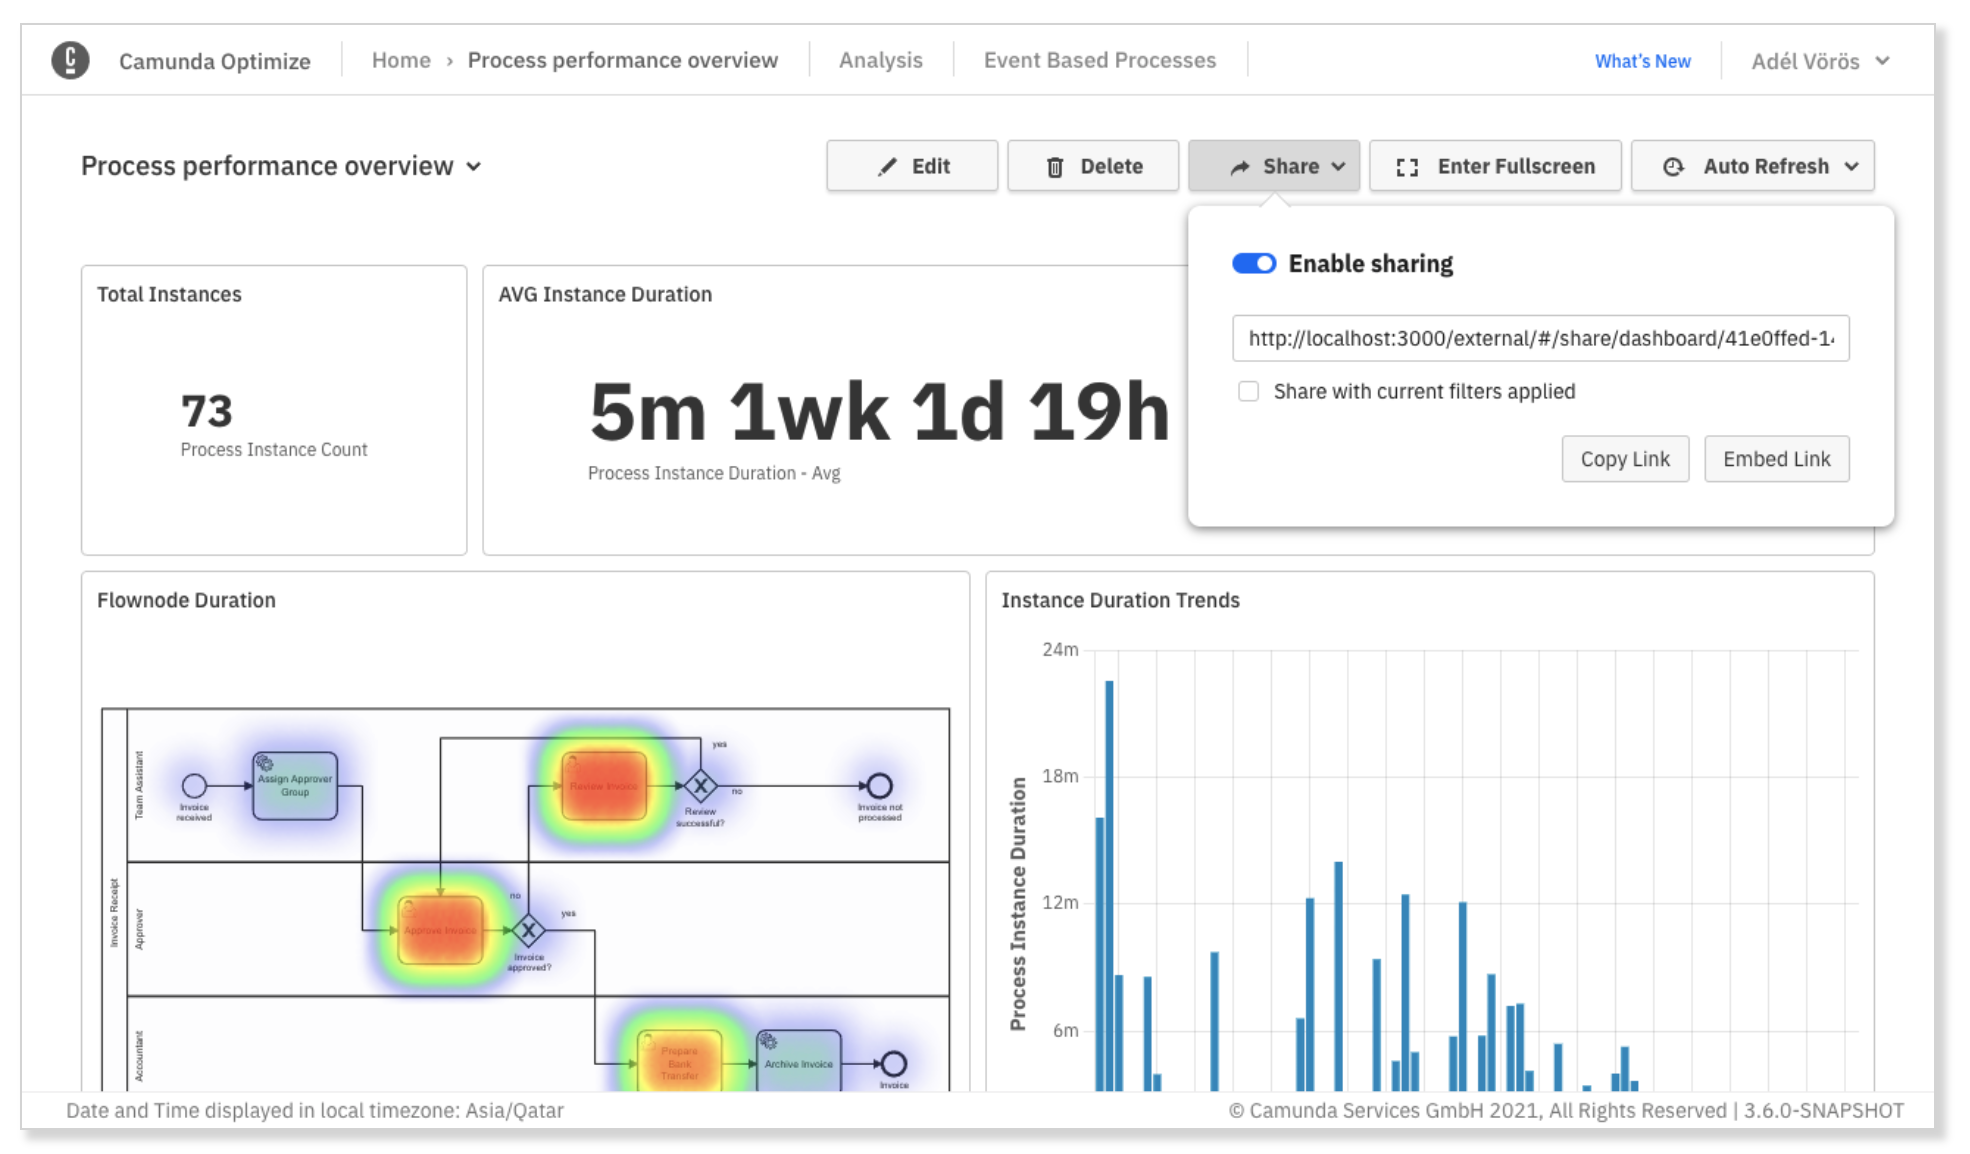Toggle the Enable sharing switch

[1254, 263]
